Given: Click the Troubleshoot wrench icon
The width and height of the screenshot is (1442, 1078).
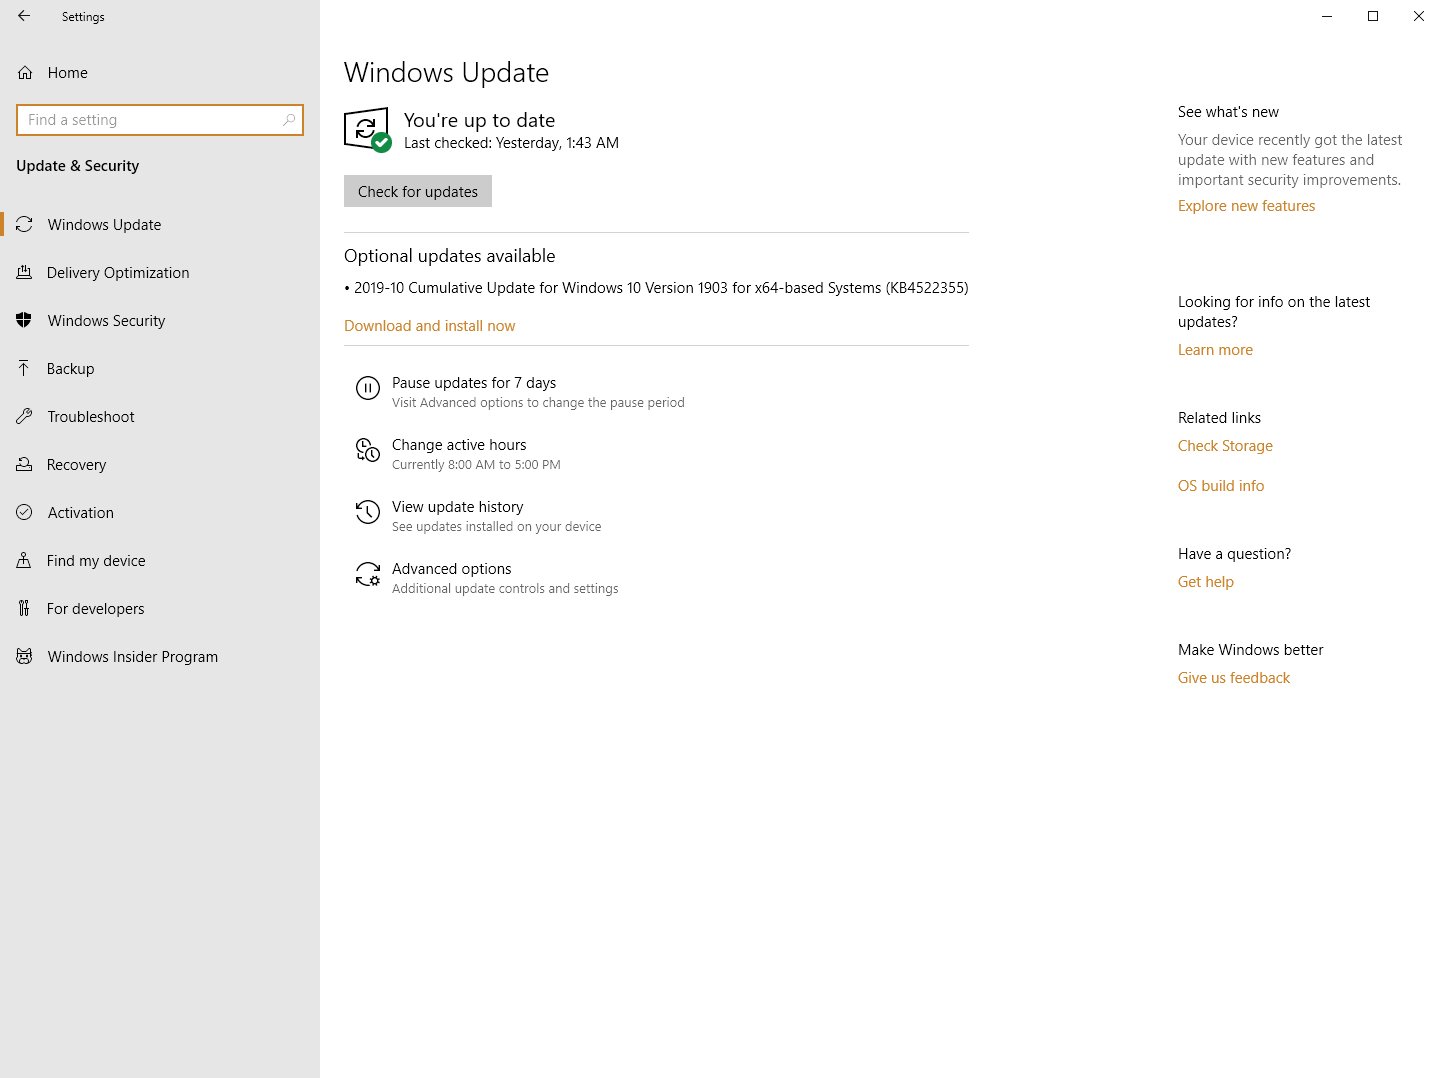Looking at the screenshot, I should click(25, 417).
